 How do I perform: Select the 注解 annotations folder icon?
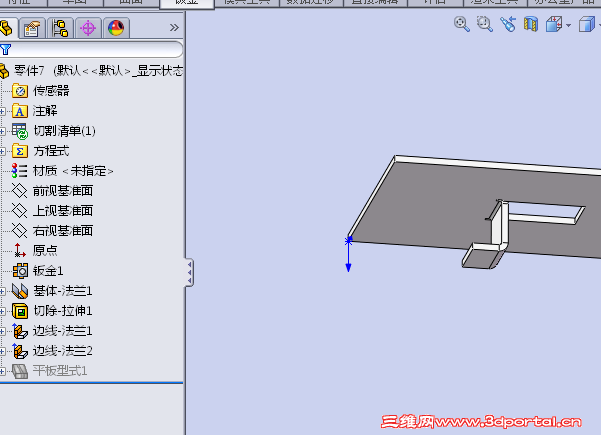(20, 111)
